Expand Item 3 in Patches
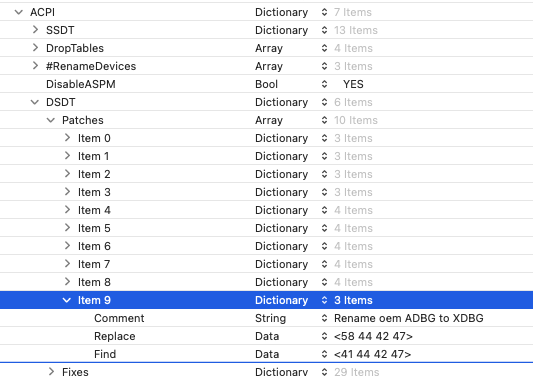The height and width of the screenshot is (376, 533). (x=67, y=192)
